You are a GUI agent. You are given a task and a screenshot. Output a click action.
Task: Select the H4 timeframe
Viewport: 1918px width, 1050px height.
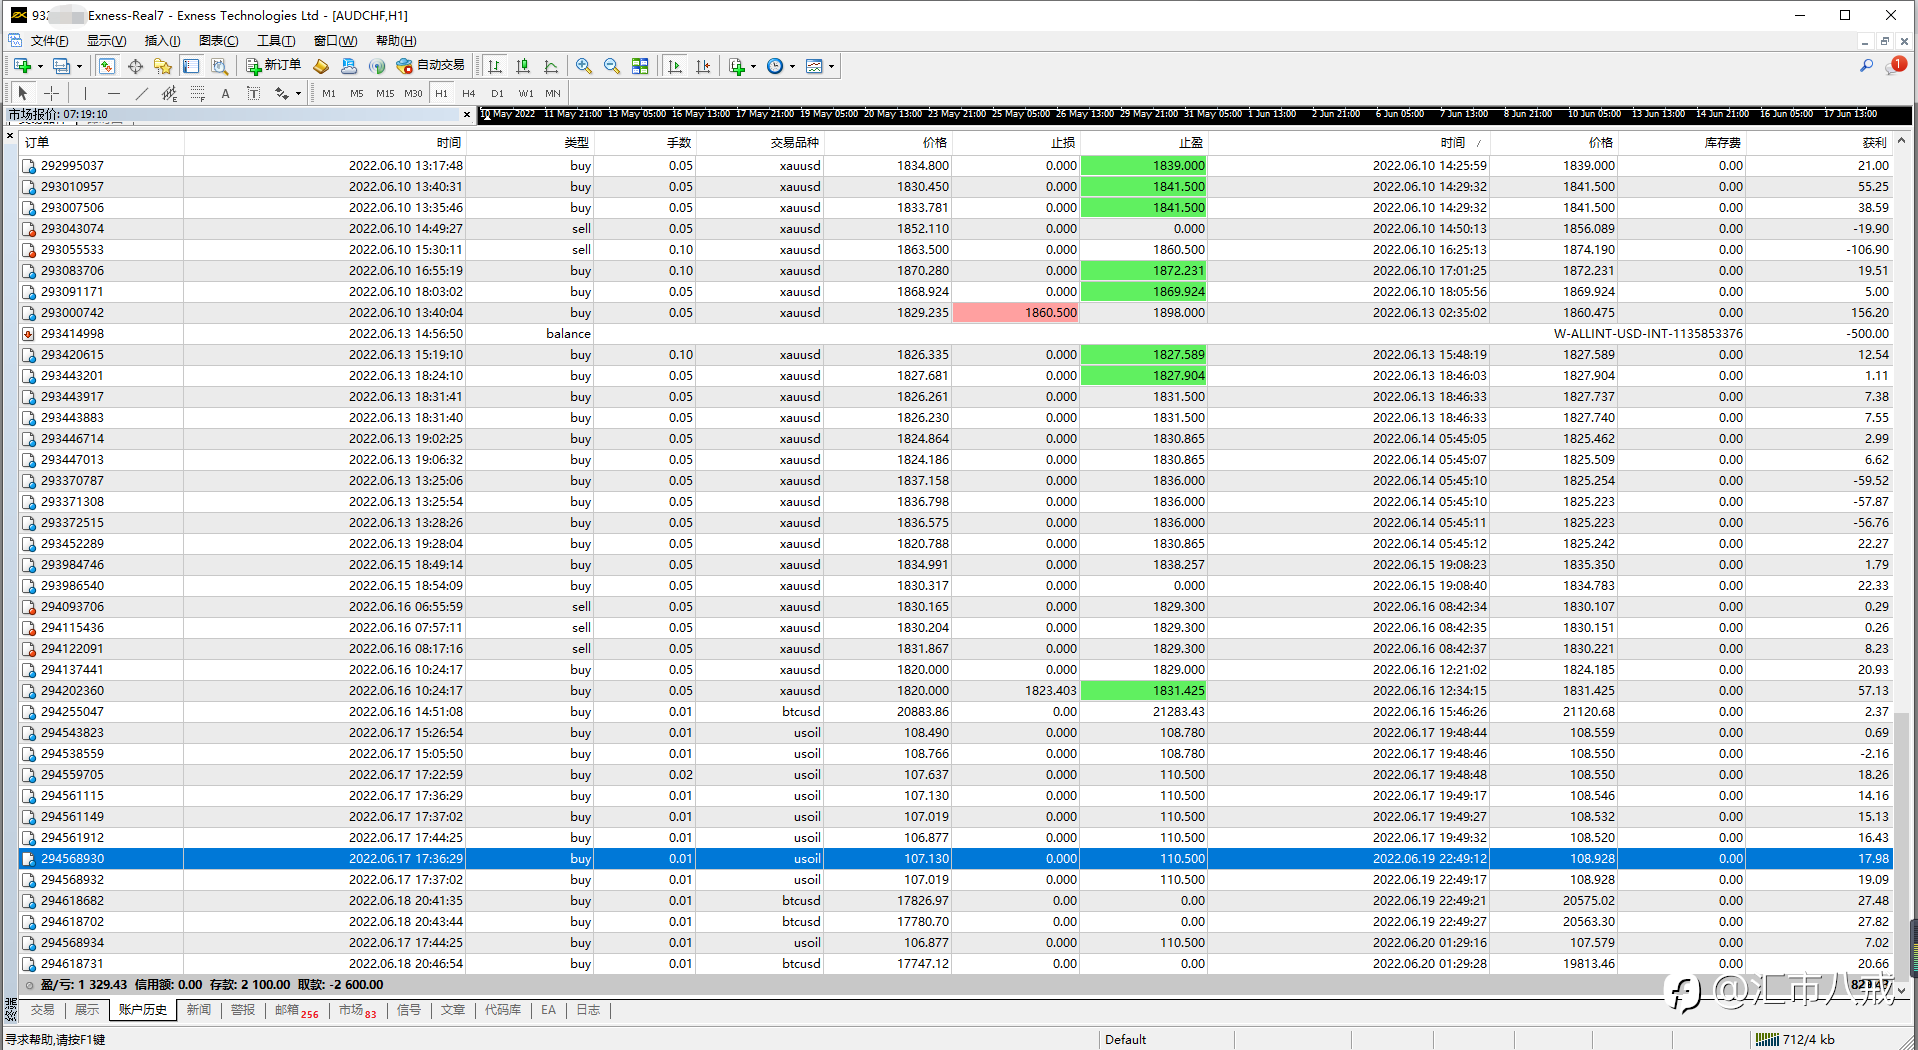coord(469,93)
